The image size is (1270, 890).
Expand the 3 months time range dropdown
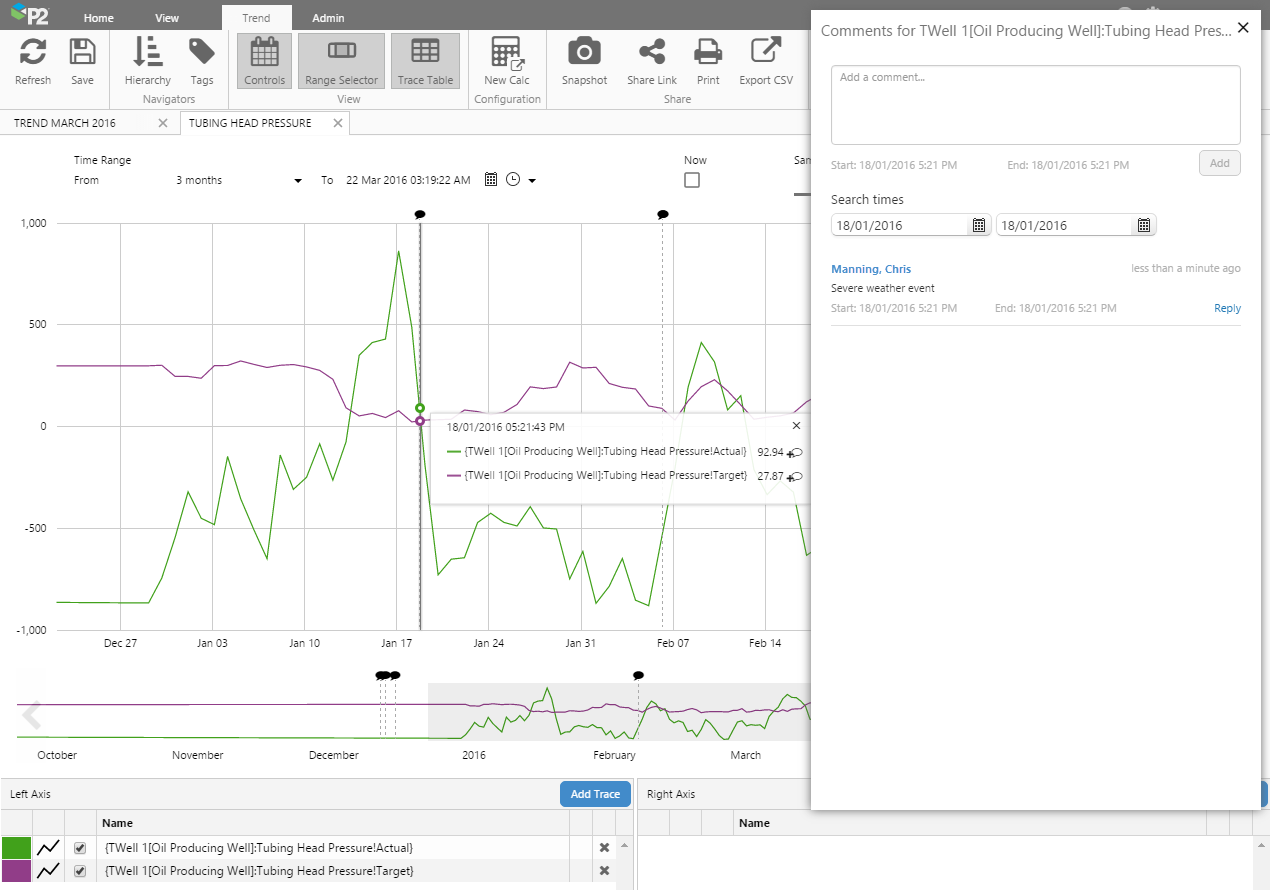(298, 181)
